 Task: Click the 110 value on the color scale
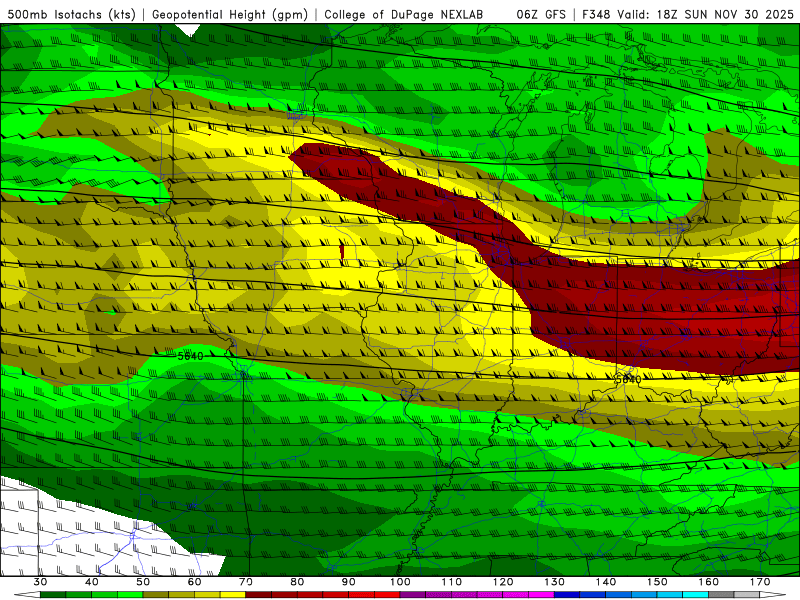pyautogui.click(x=452, y=582)
